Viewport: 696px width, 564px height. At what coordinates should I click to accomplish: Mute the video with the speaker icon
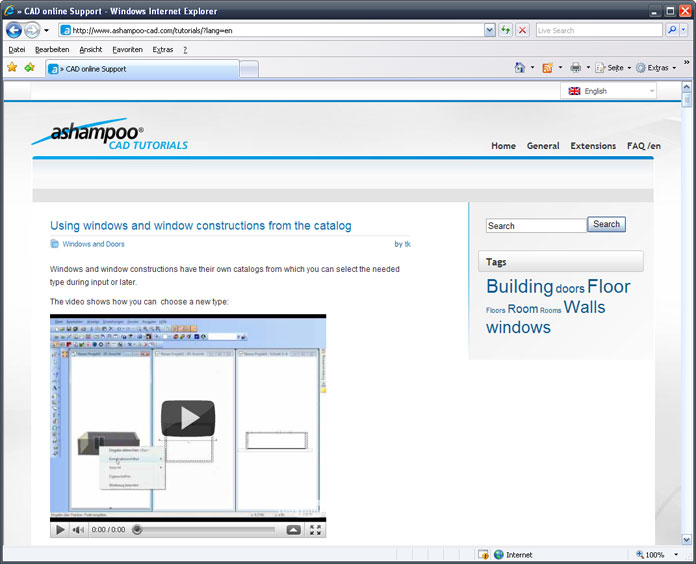[x=79, y=530]
